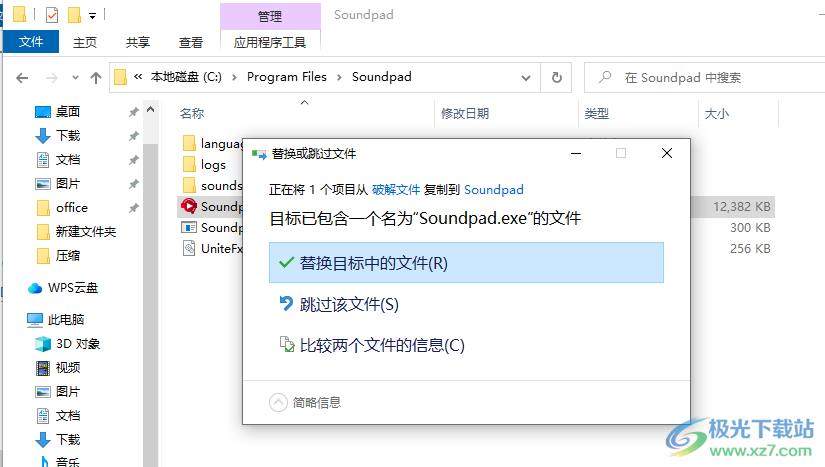Click the back navigation arrow
Screen dimensions: 825x467
[x=22, y=78]
